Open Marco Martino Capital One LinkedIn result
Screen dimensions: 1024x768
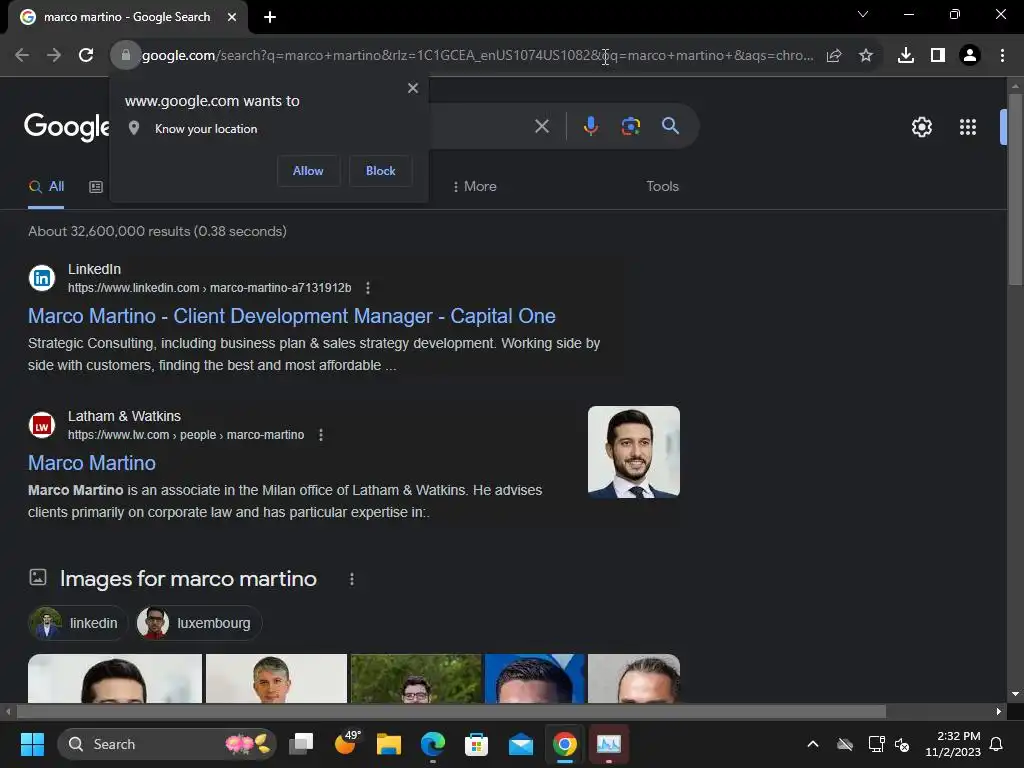(291, 316)
